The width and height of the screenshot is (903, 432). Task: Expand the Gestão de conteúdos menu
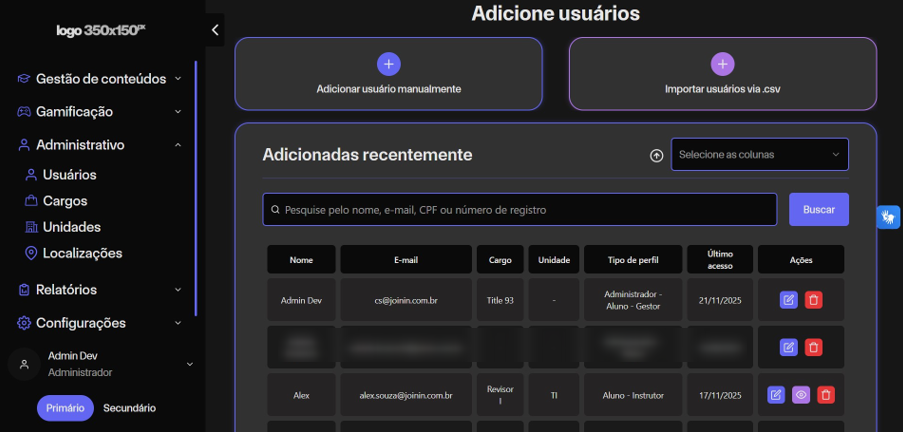(100, 79)
